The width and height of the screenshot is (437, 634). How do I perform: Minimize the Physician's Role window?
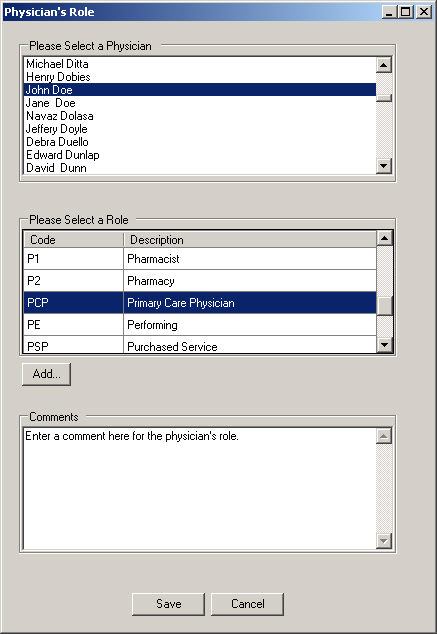(389, 12)
